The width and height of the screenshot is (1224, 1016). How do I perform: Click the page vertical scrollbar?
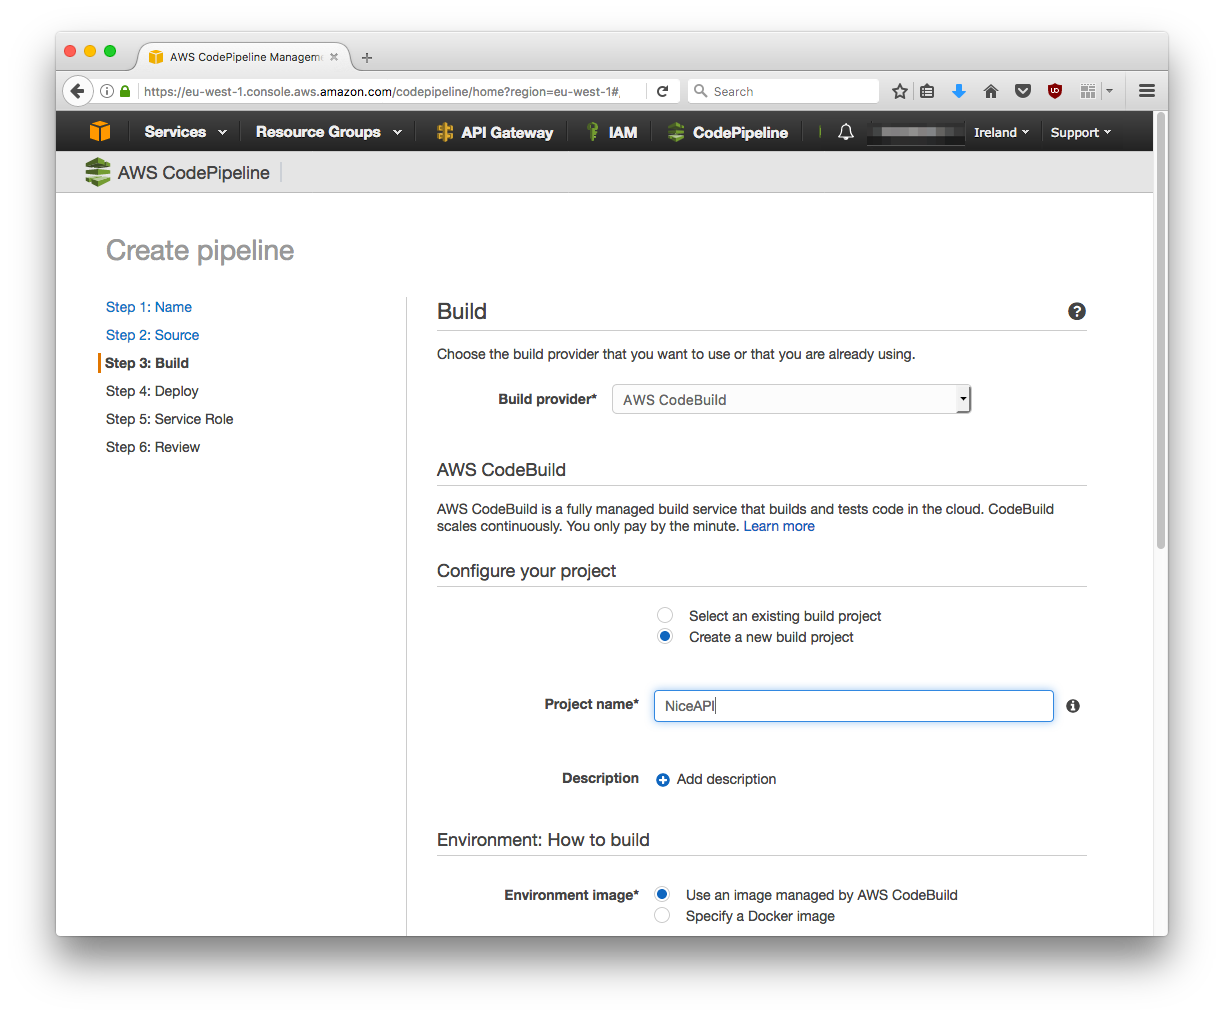tap(1161, 330)
